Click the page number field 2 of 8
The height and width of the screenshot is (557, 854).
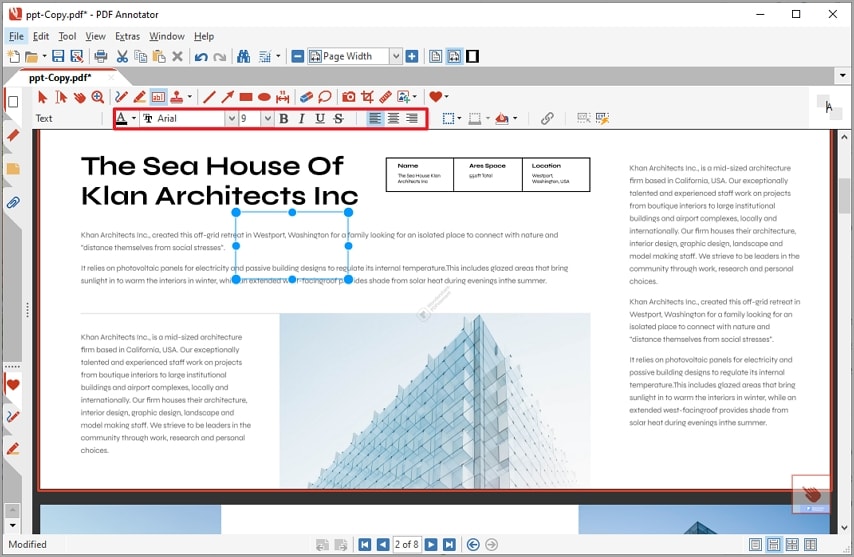pos(407,544)
